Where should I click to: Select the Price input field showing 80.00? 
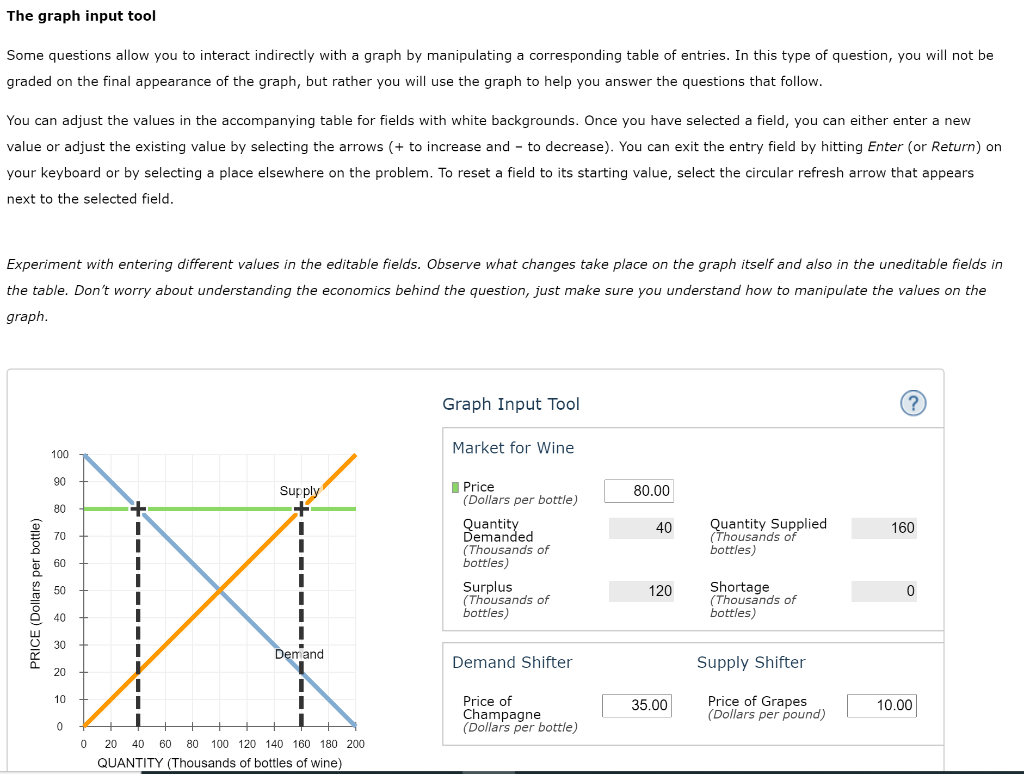click(638, 491)
